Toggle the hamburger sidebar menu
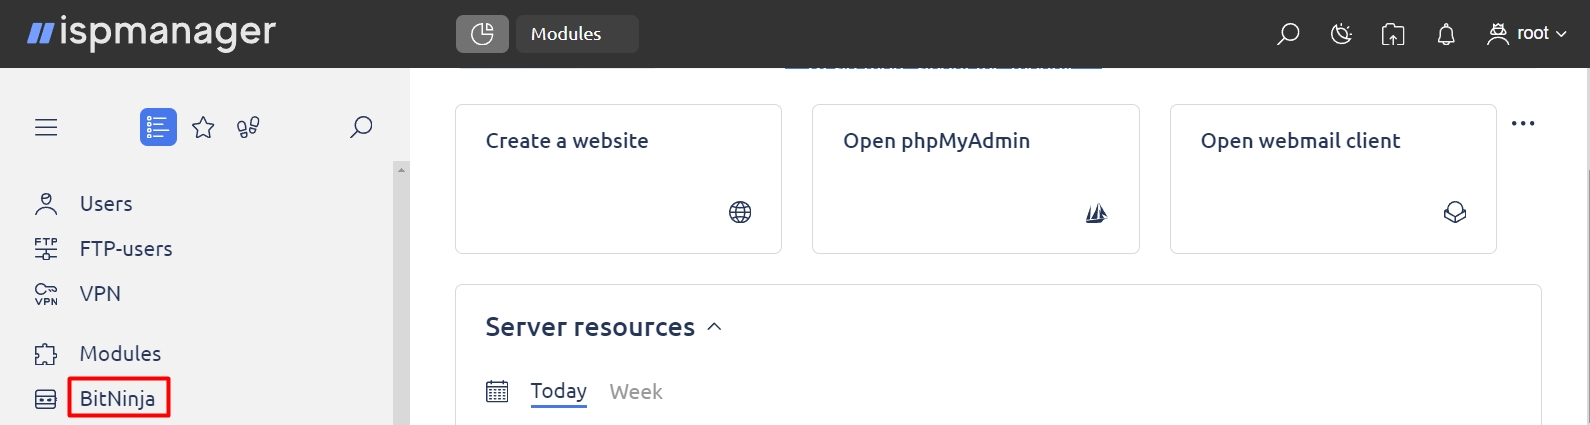Screen dimensions: 1590x425 (46, 127)
